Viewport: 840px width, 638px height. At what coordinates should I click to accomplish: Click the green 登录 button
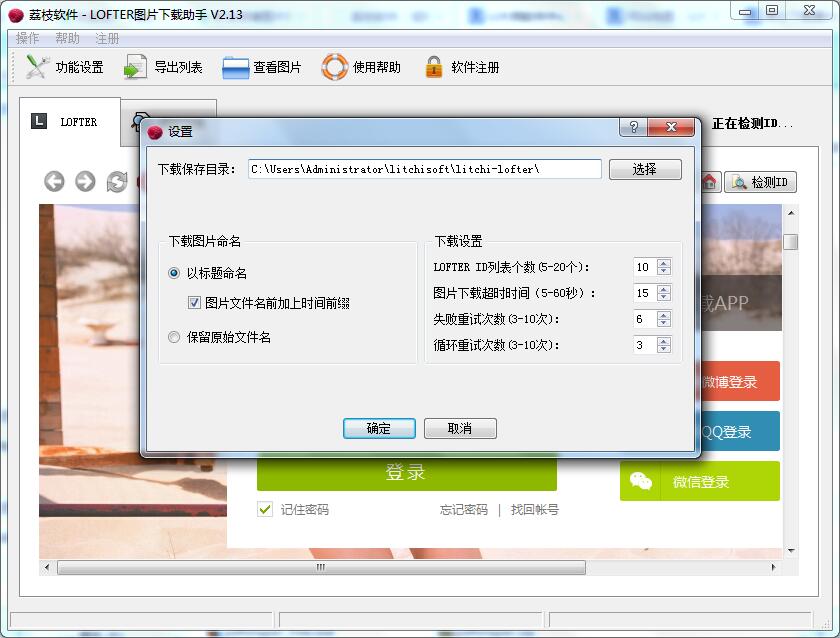[x=407, y=472]
